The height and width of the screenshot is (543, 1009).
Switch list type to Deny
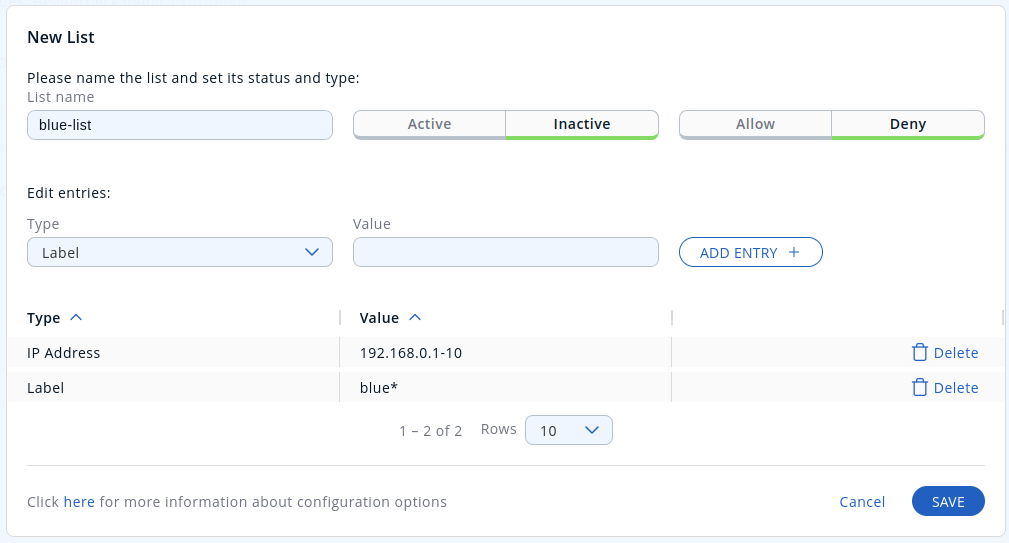[907, 124]
